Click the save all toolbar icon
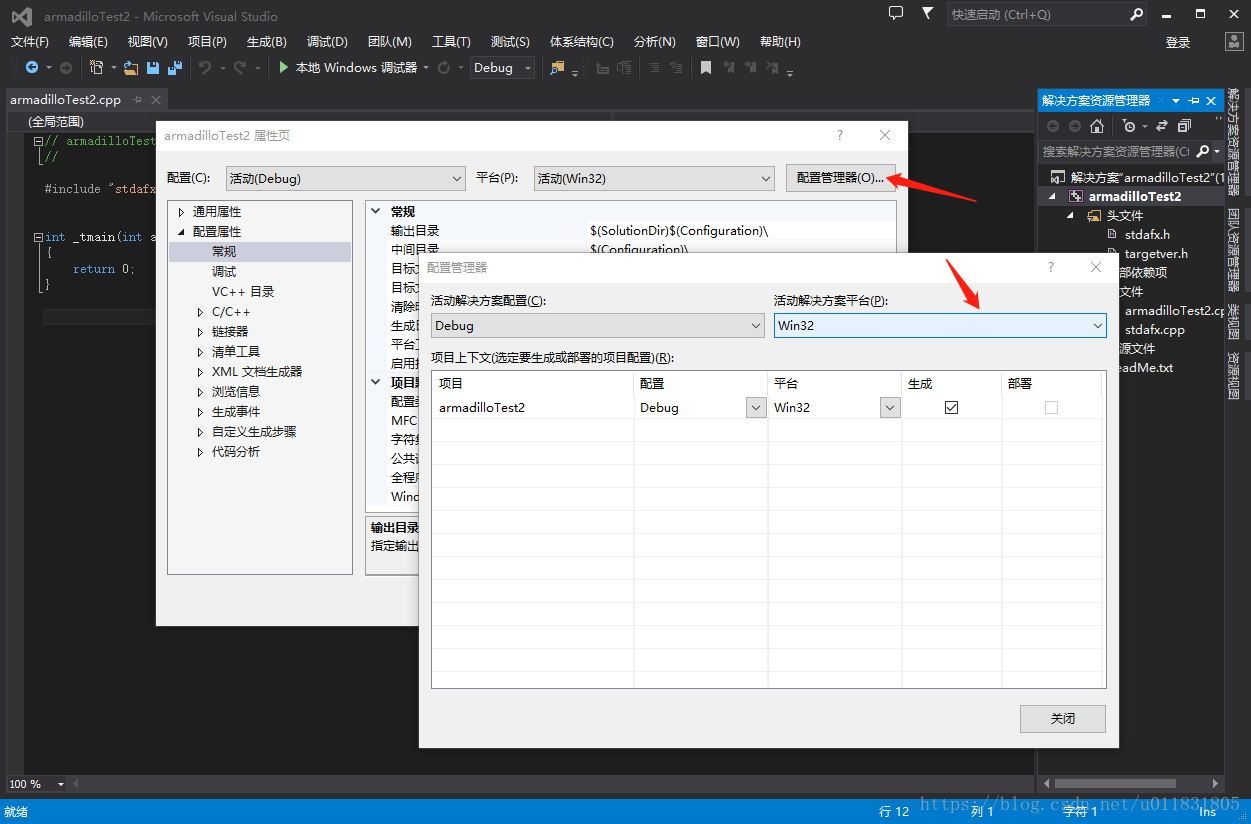 (x=175, y=67)
